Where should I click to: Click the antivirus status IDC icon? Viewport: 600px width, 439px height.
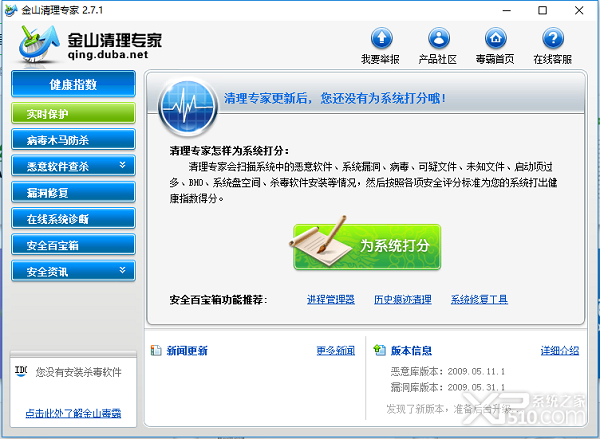(21, 371)
